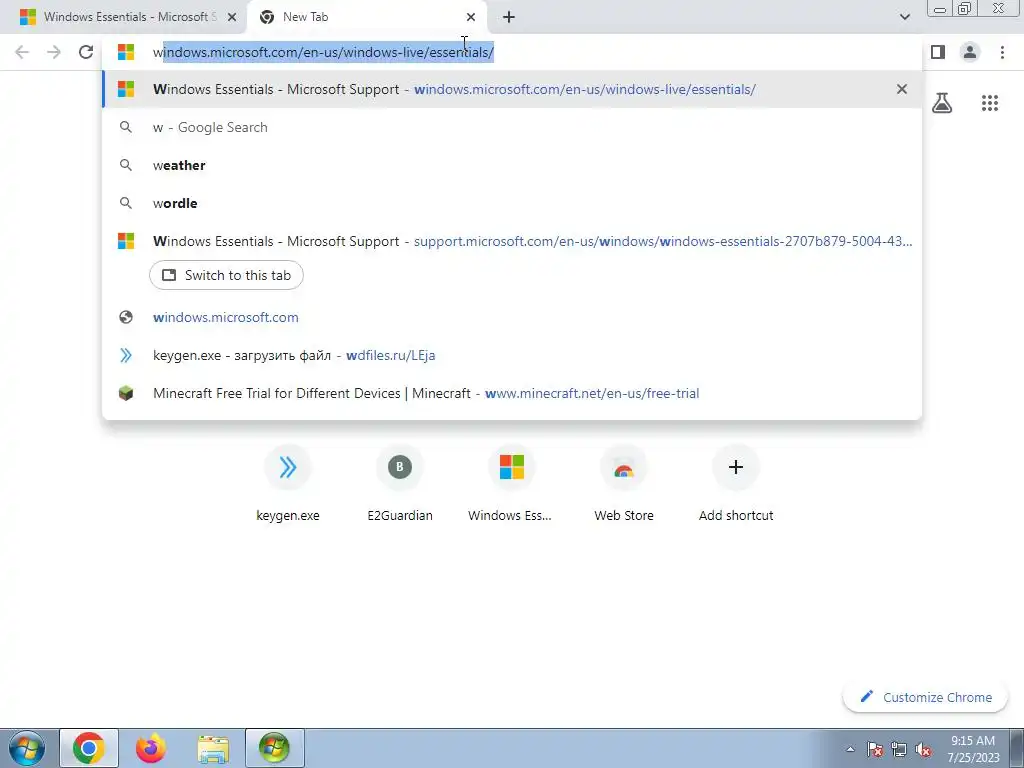Open the Windows Start menu orb
This screenshot has width=1024, height=768.
click(27, 748)
